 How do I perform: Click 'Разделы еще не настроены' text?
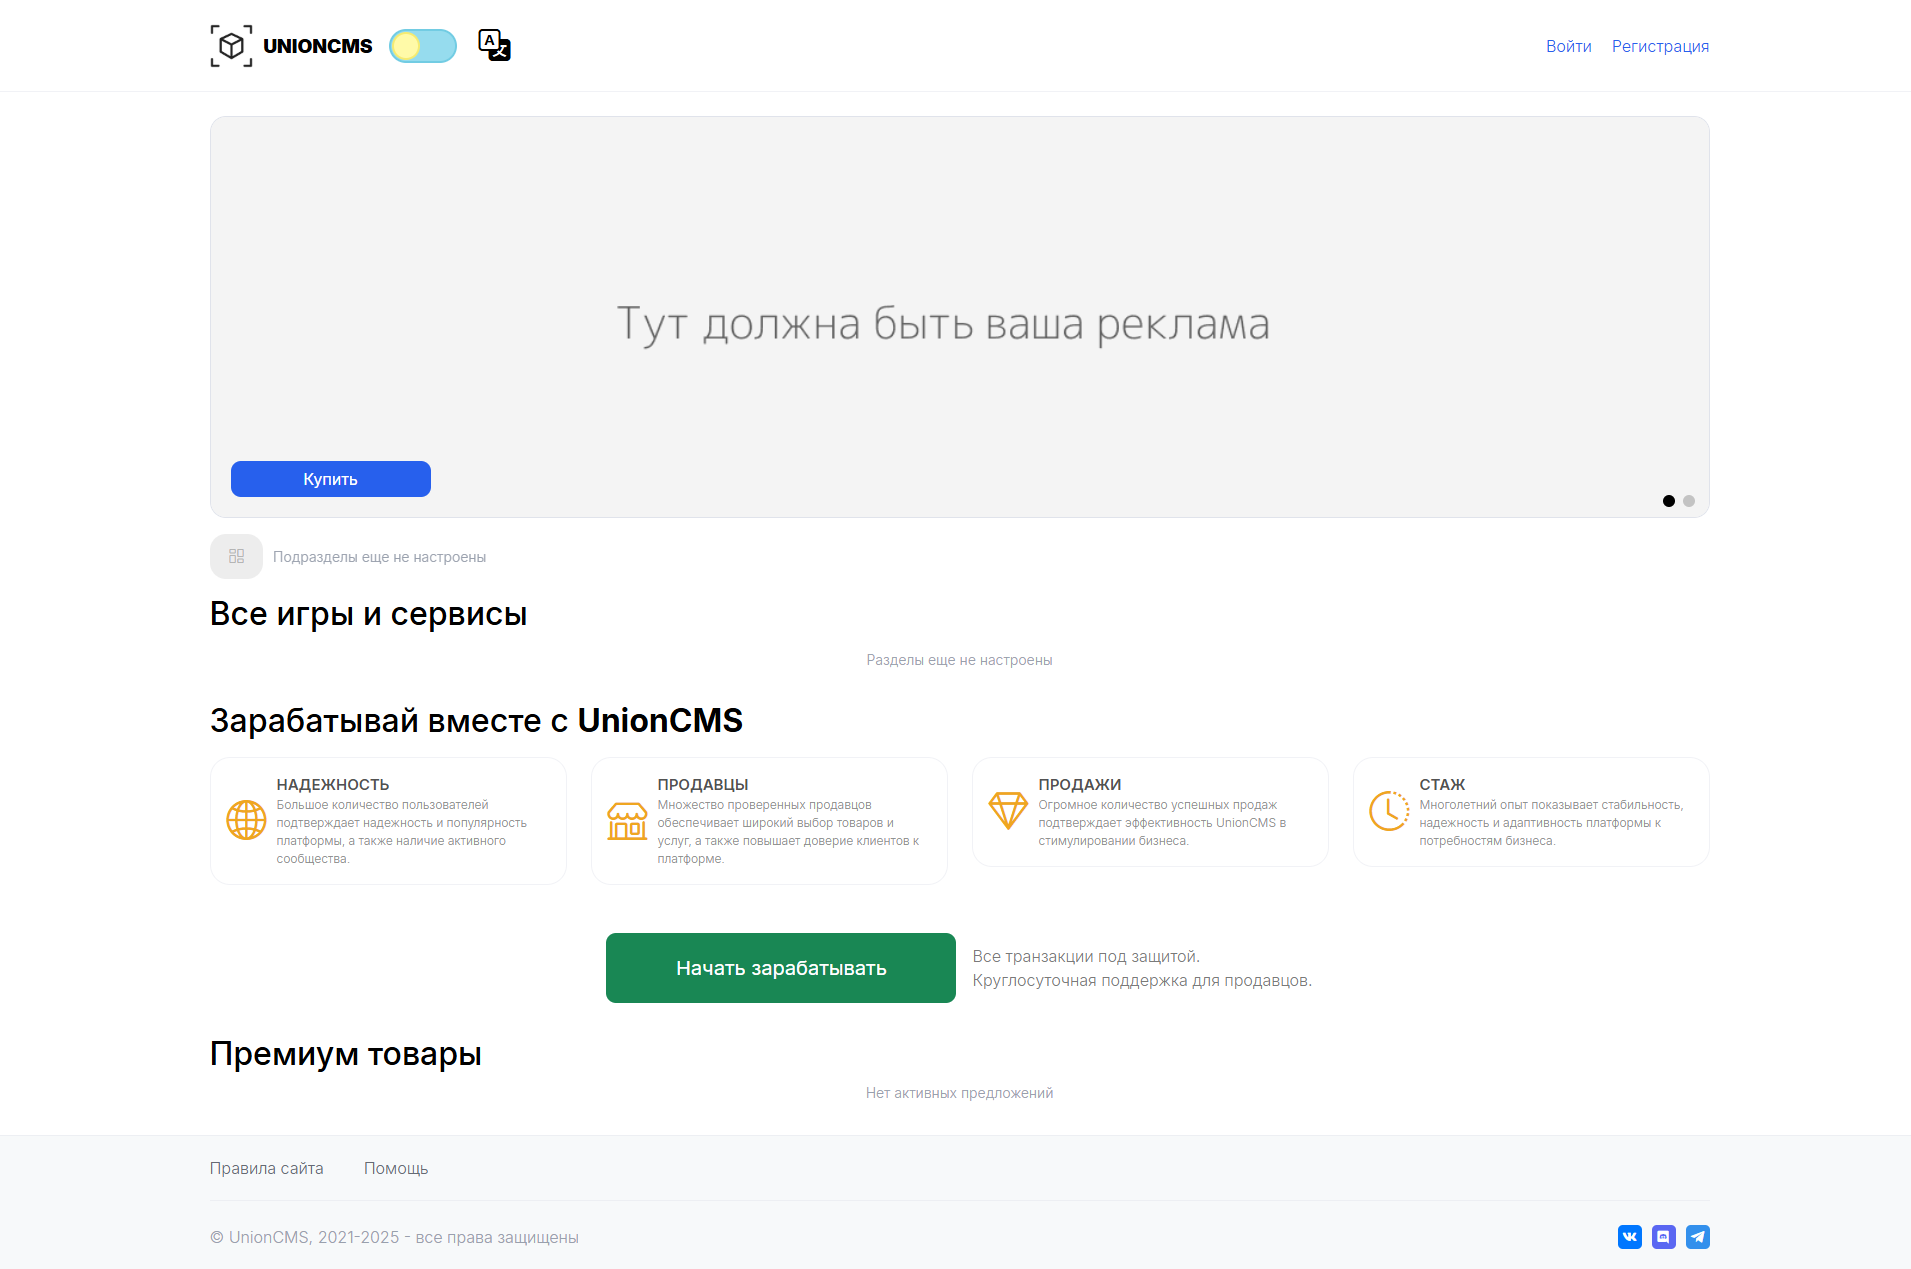click(x=960, y=660)
